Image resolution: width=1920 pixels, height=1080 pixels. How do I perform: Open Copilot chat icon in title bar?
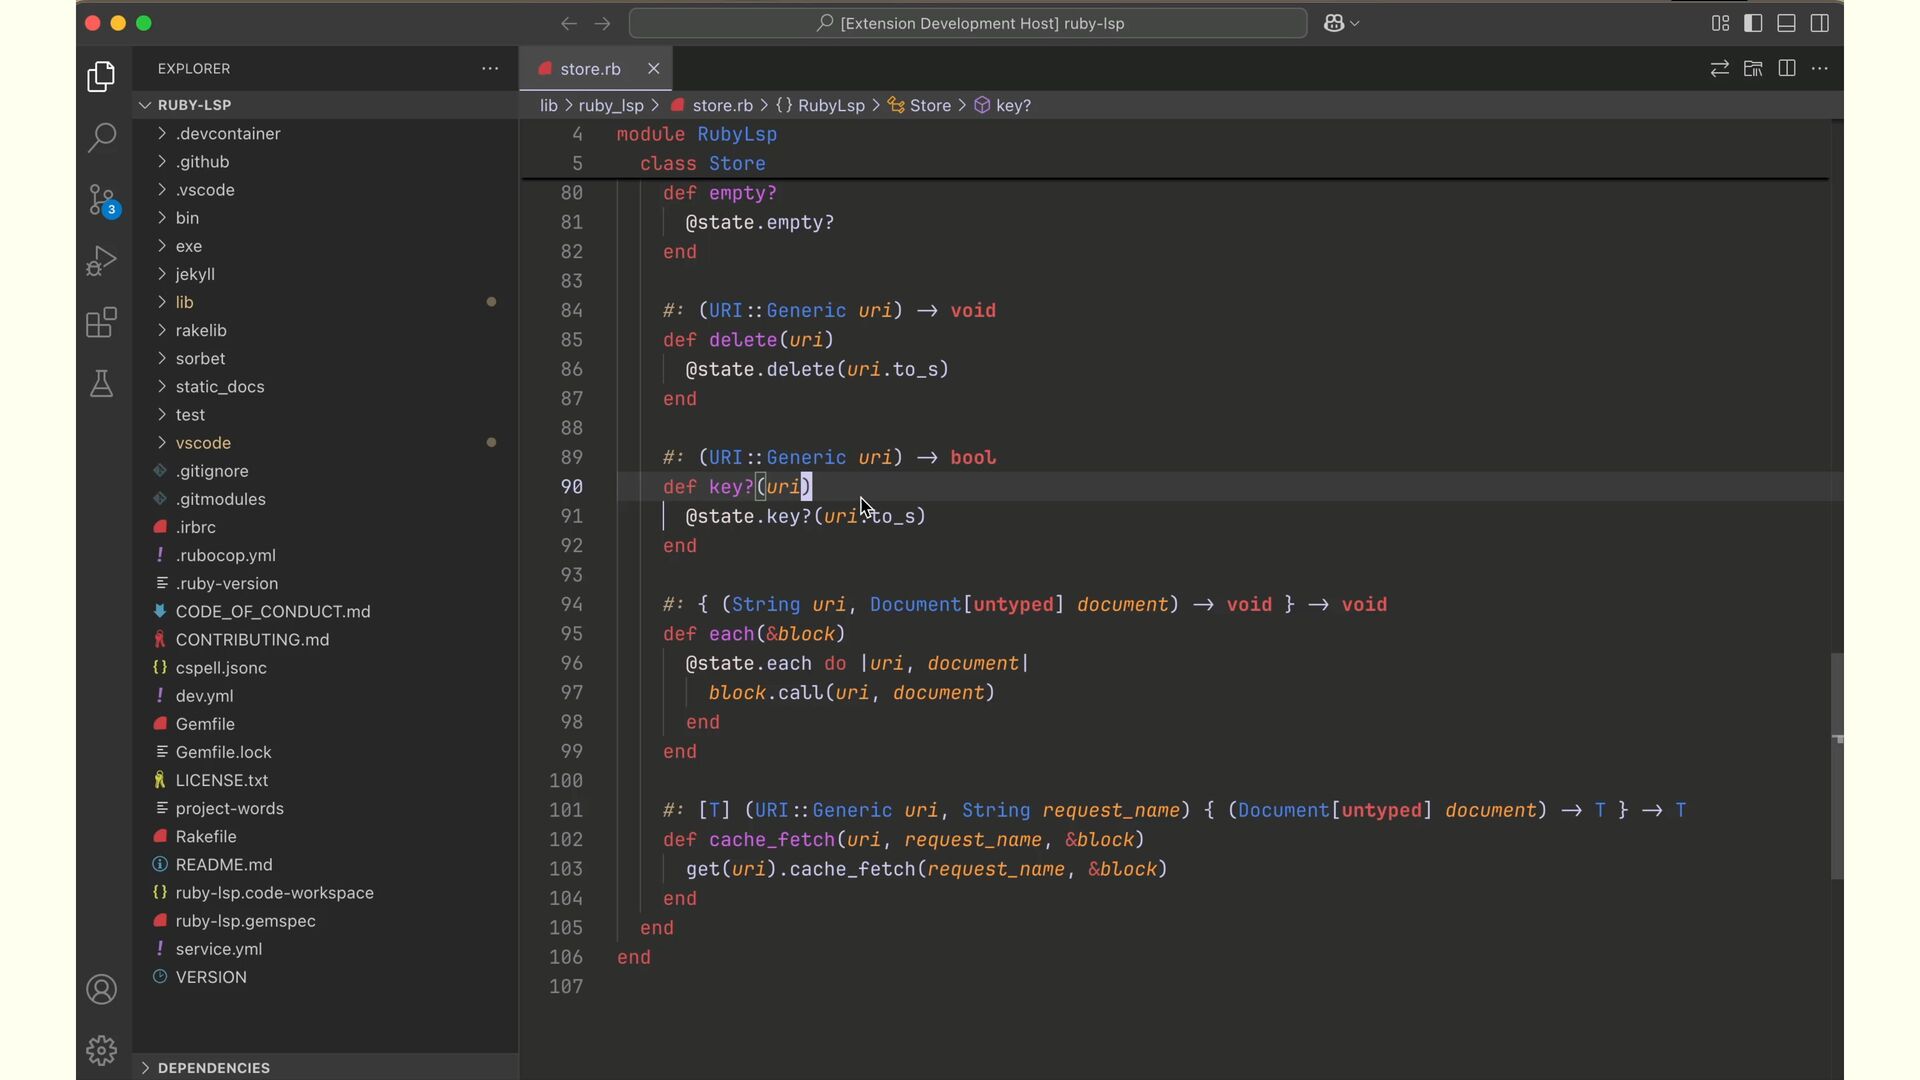(1334, 23)
